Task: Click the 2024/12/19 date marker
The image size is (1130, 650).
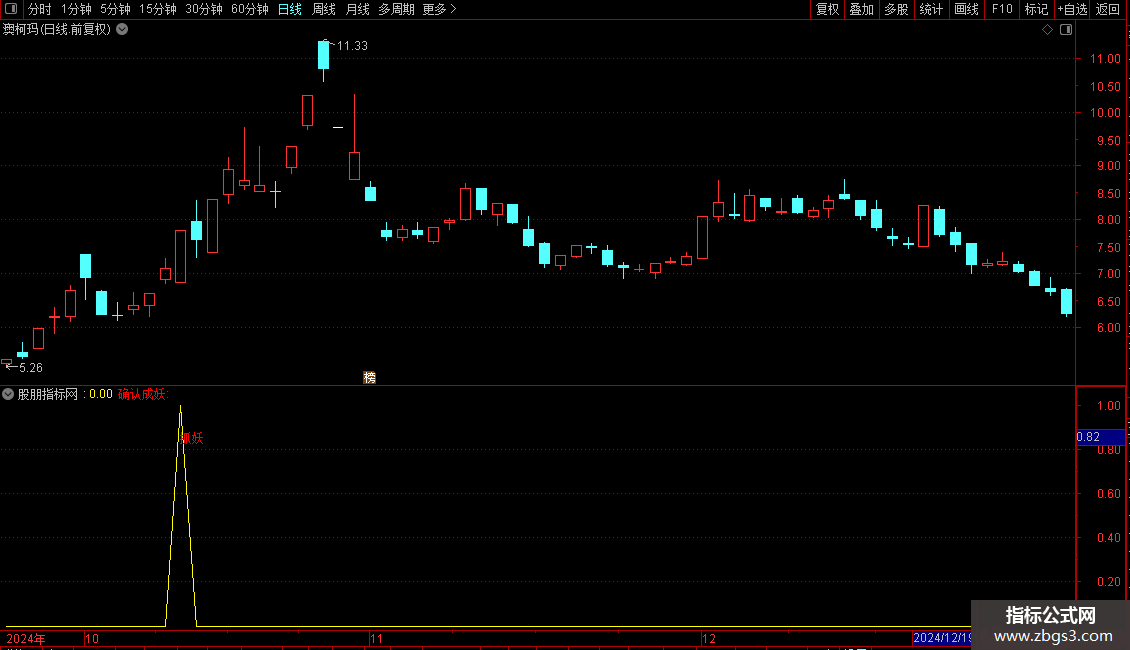Action: [941, 638]
